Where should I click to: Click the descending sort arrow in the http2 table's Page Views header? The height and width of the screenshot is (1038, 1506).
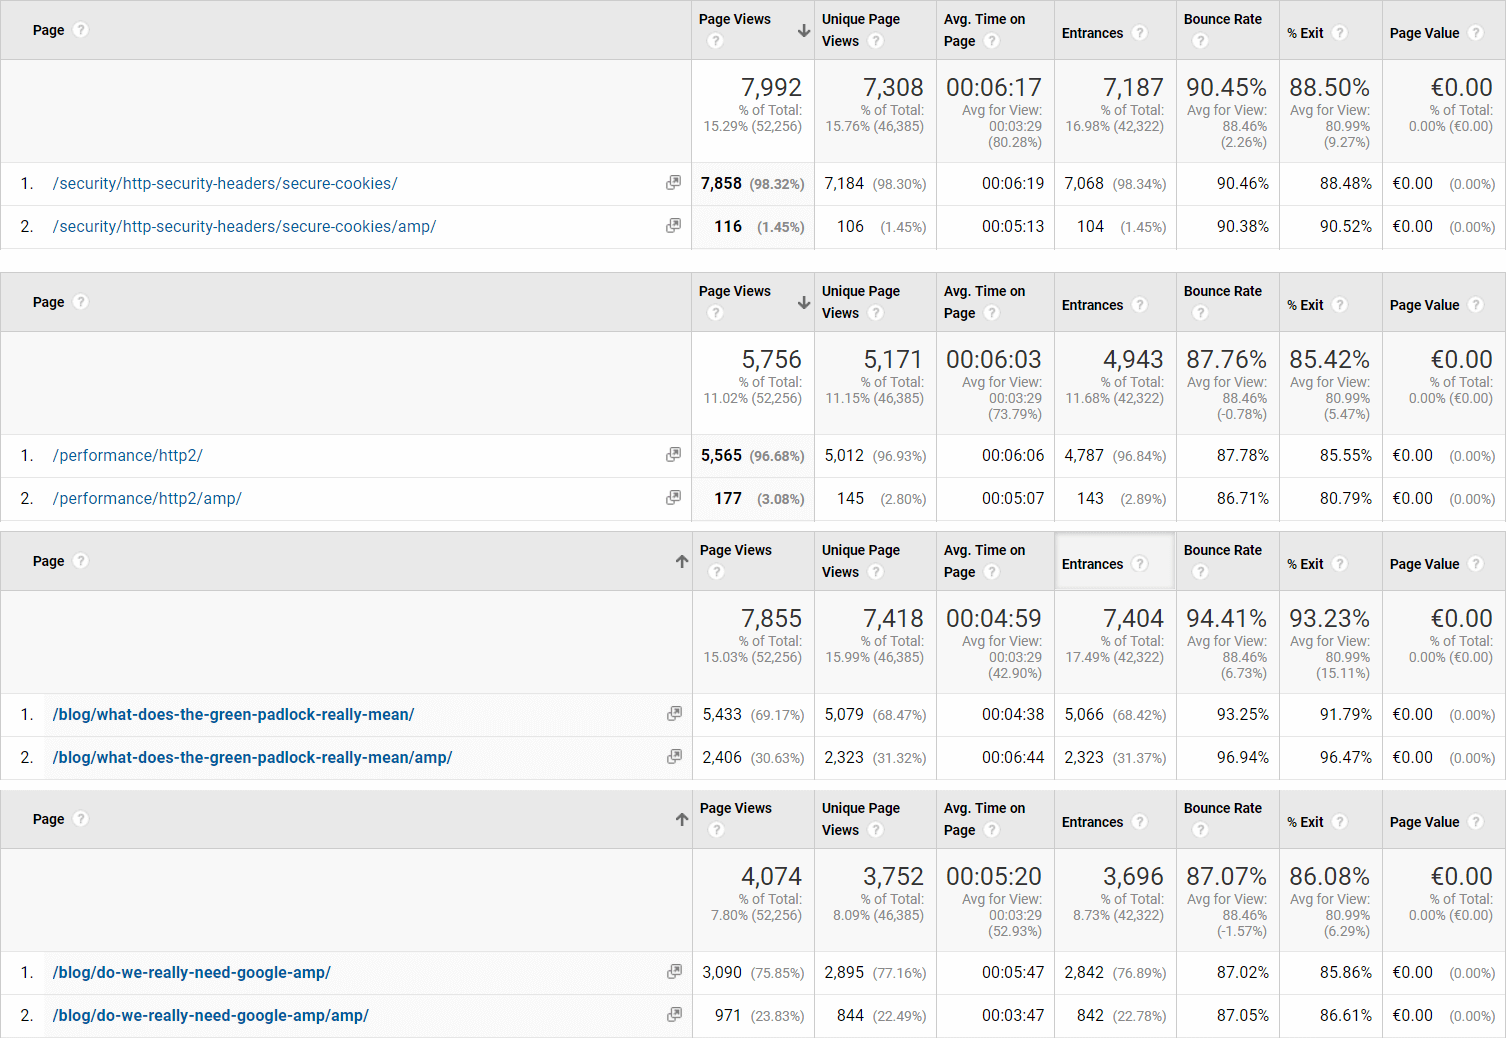tap(804, 303)
